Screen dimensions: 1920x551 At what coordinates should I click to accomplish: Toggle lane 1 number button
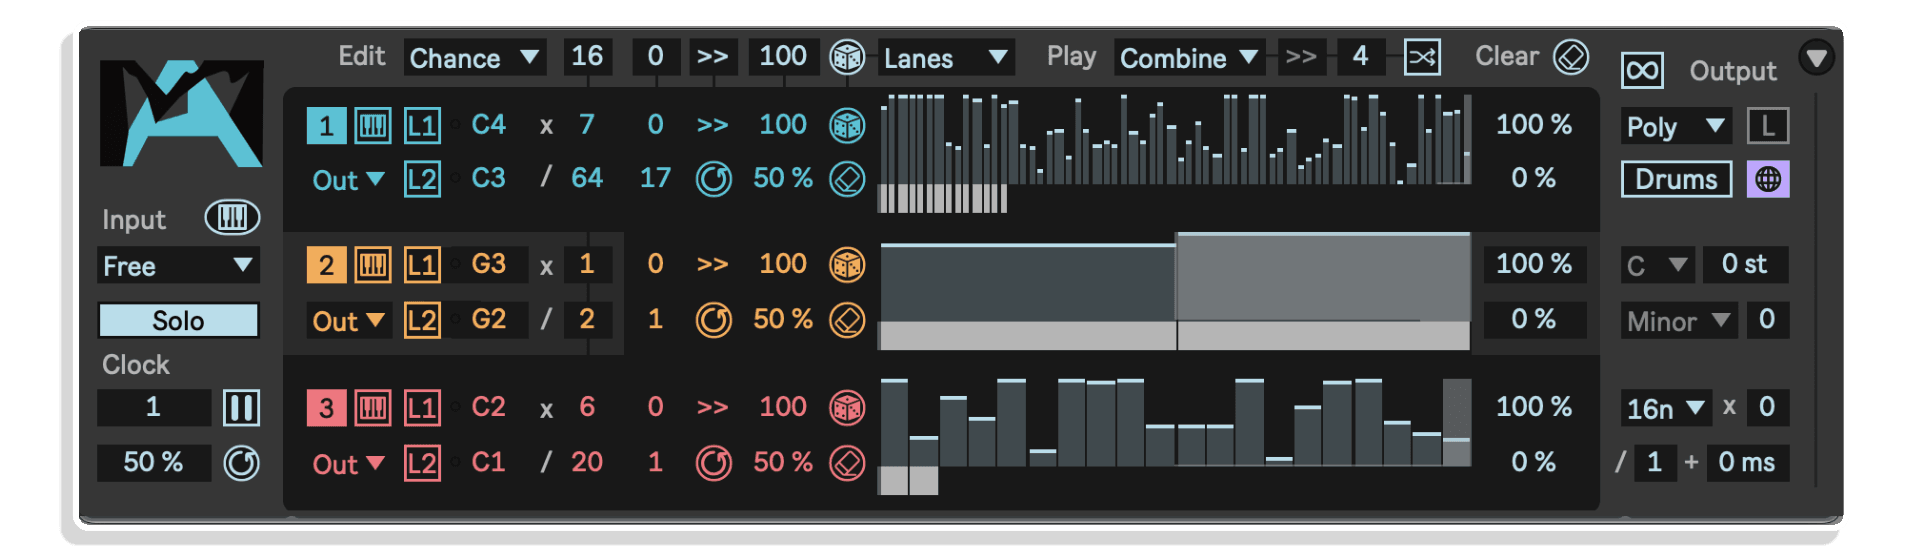[326, 125]
